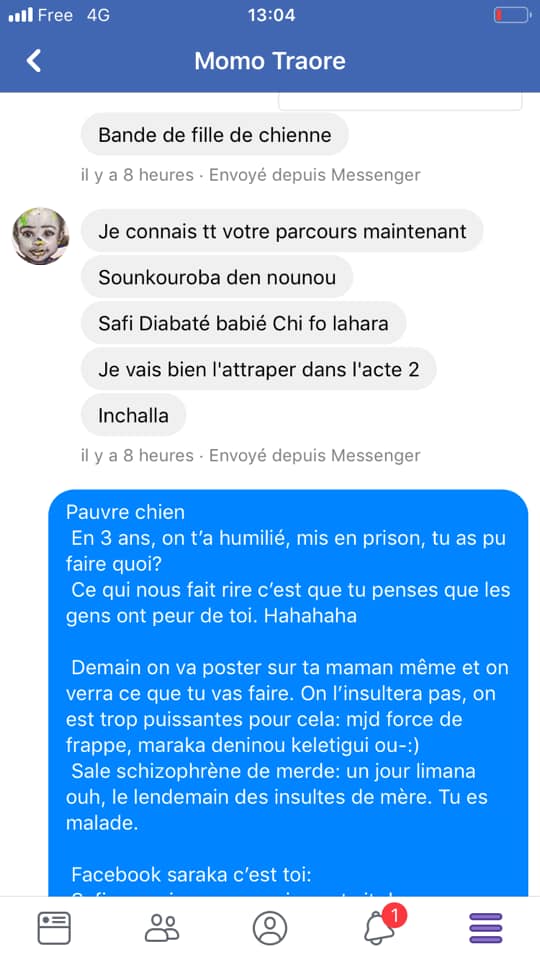The width and height of the screenshot is (540, 960).
Task: Tap the Momo Traore conversation title
Action: (270, 61)
